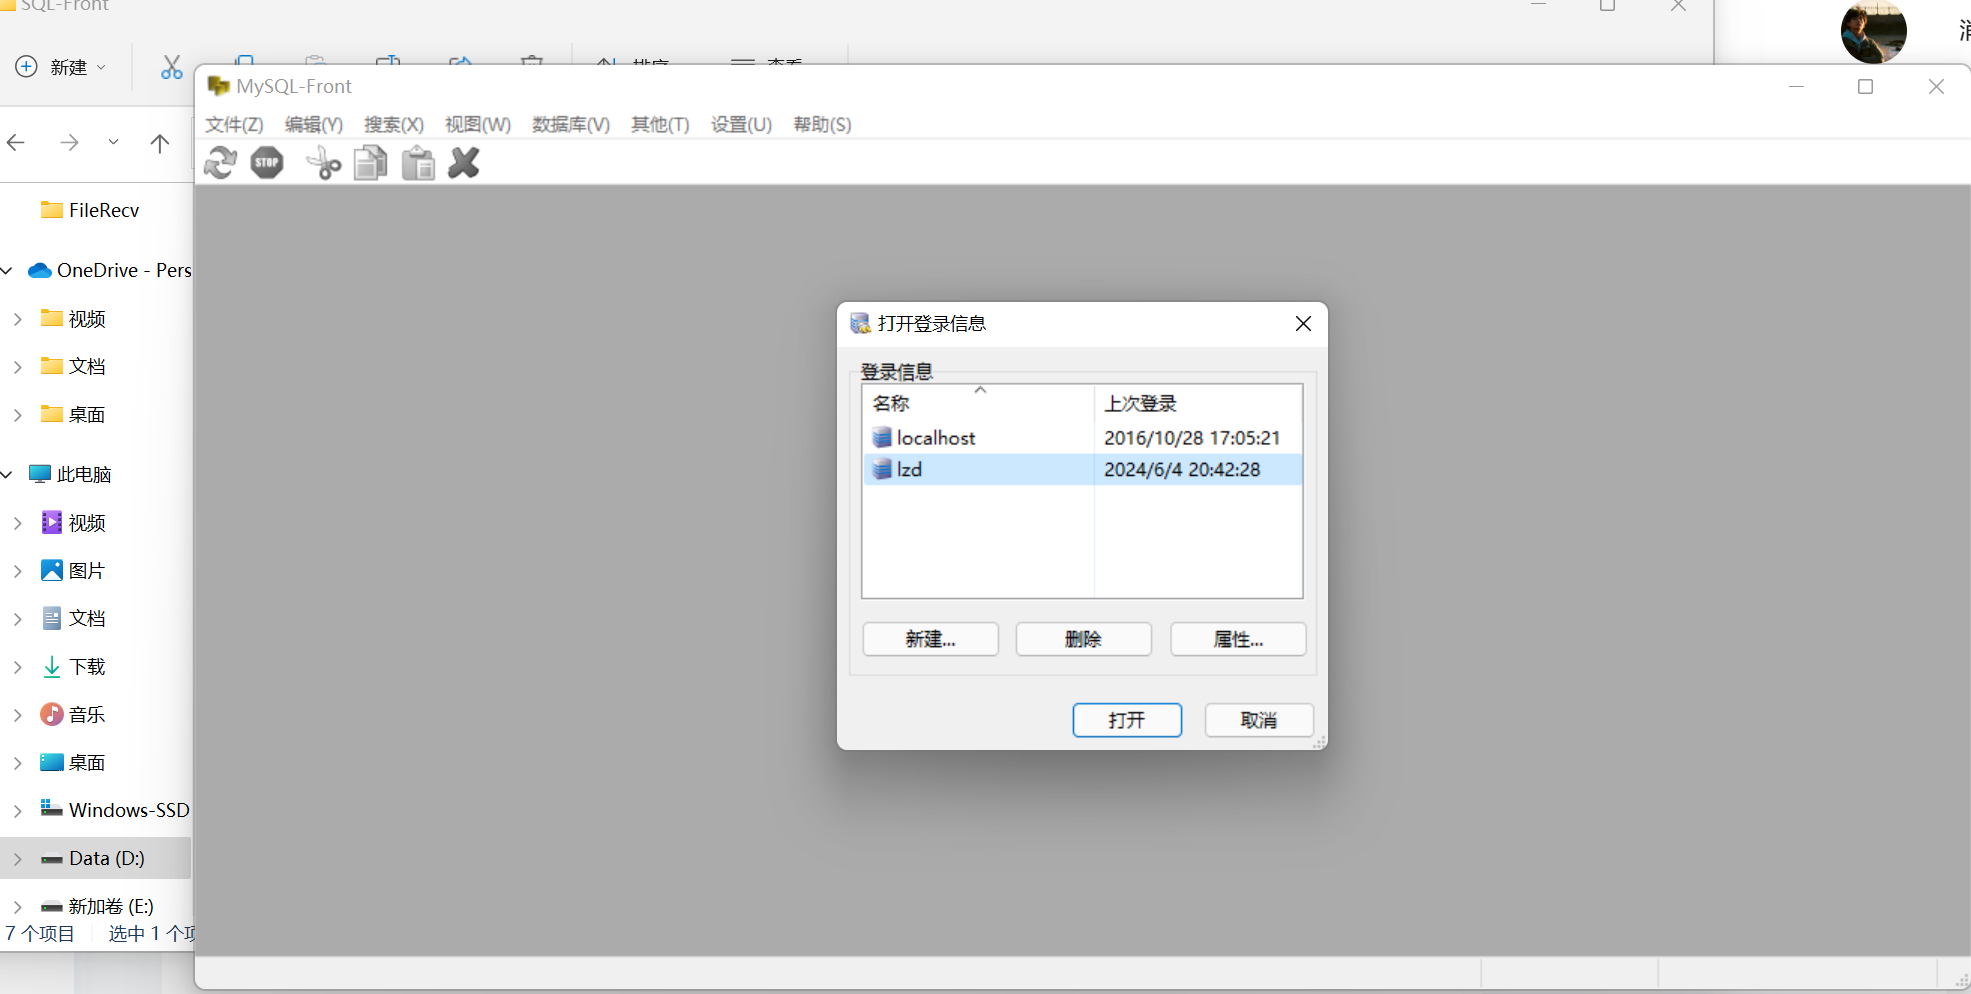The width and height of the screenshot is (1971, 994).
Task: Select the localhost login entry
Action: [x=1083, y=437]
